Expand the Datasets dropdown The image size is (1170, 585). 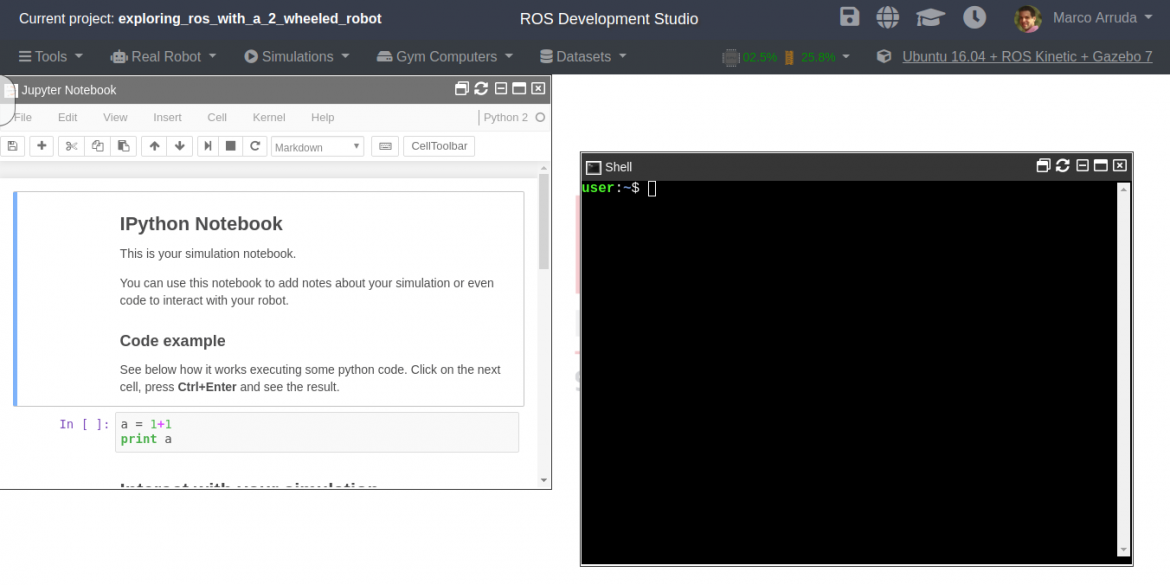[583, 57]
